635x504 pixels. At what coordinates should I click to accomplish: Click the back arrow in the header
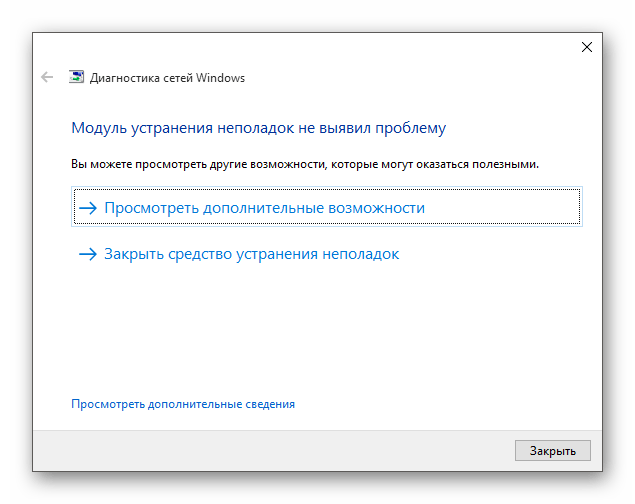pyautogui.click(x=47, y=77)
